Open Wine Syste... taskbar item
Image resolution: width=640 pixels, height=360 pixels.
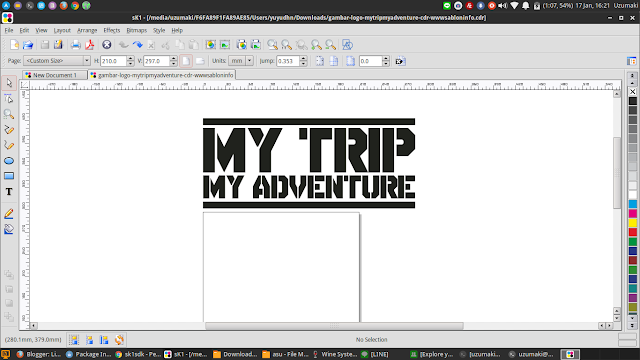click(335, 354)
